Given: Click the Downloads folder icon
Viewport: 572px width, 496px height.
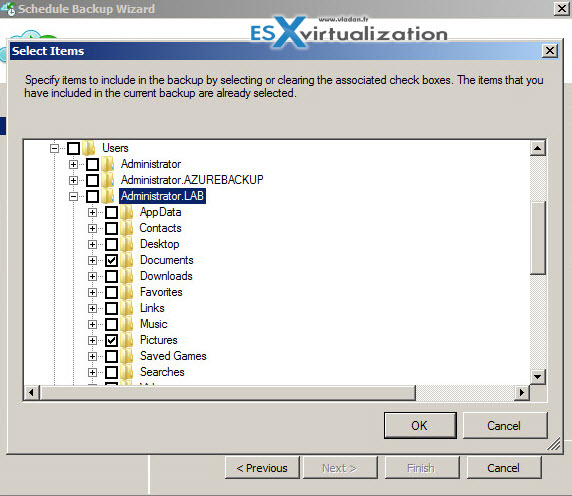Looking at the screenshot, I should [x=127, y=276].
